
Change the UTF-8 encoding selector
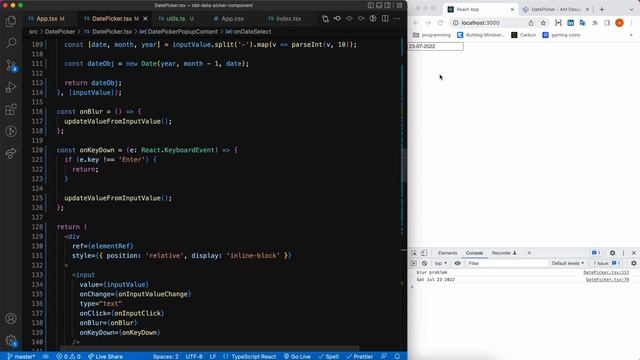click(194, 356)
